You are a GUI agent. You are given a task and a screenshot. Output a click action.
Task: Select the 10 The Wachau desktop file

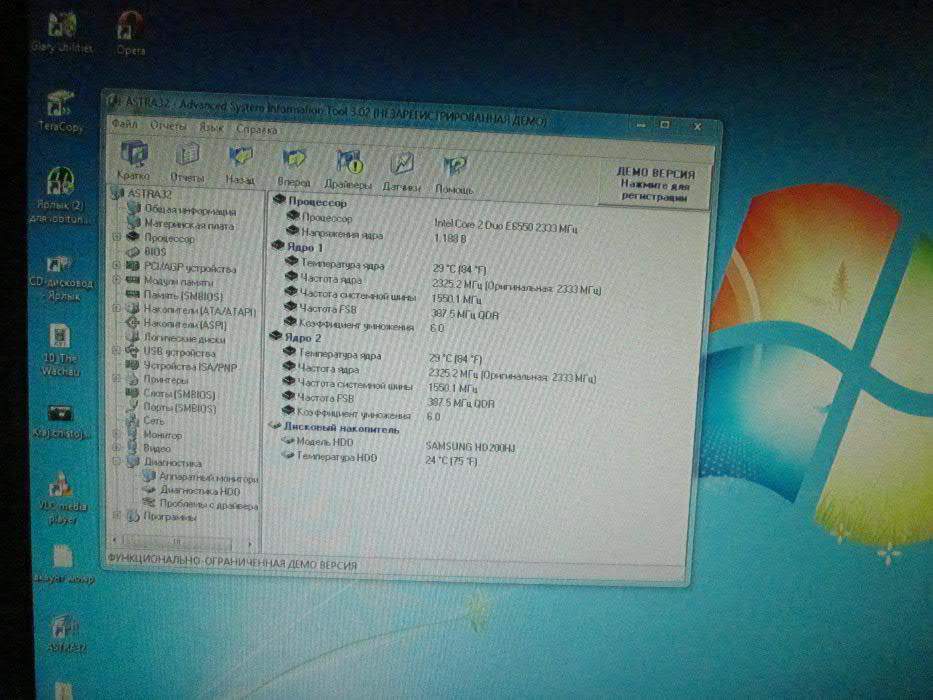(x=60, y=351)
